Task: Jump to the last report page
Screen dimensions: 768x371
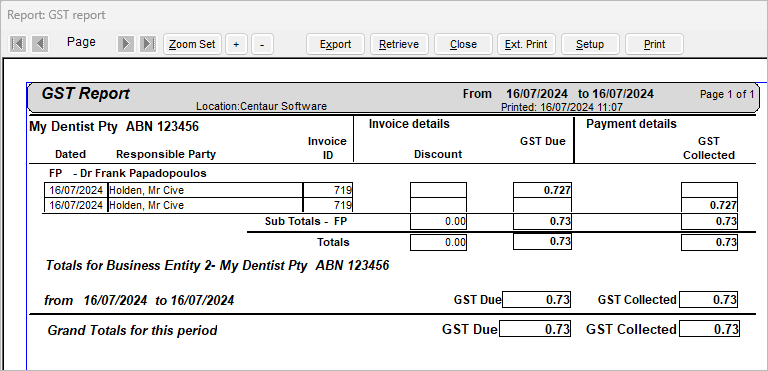Action: tap(147, 44)
